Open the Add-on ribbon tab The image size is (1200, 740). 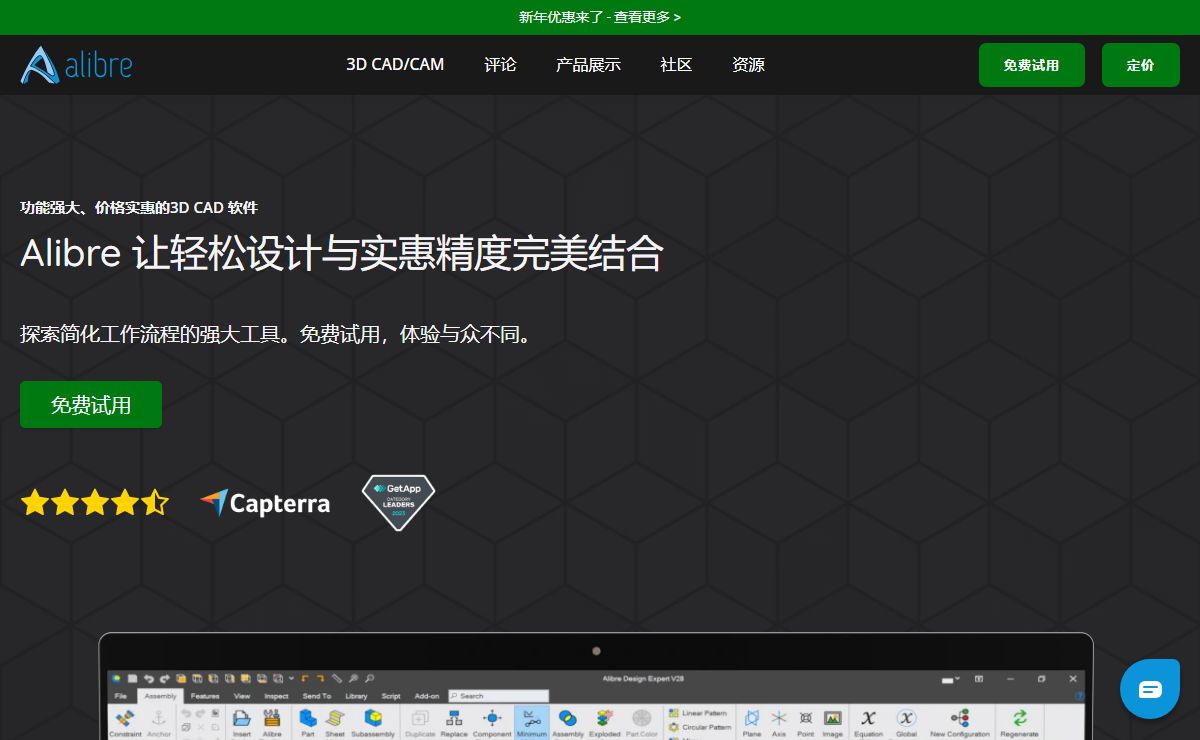(427, 696)
